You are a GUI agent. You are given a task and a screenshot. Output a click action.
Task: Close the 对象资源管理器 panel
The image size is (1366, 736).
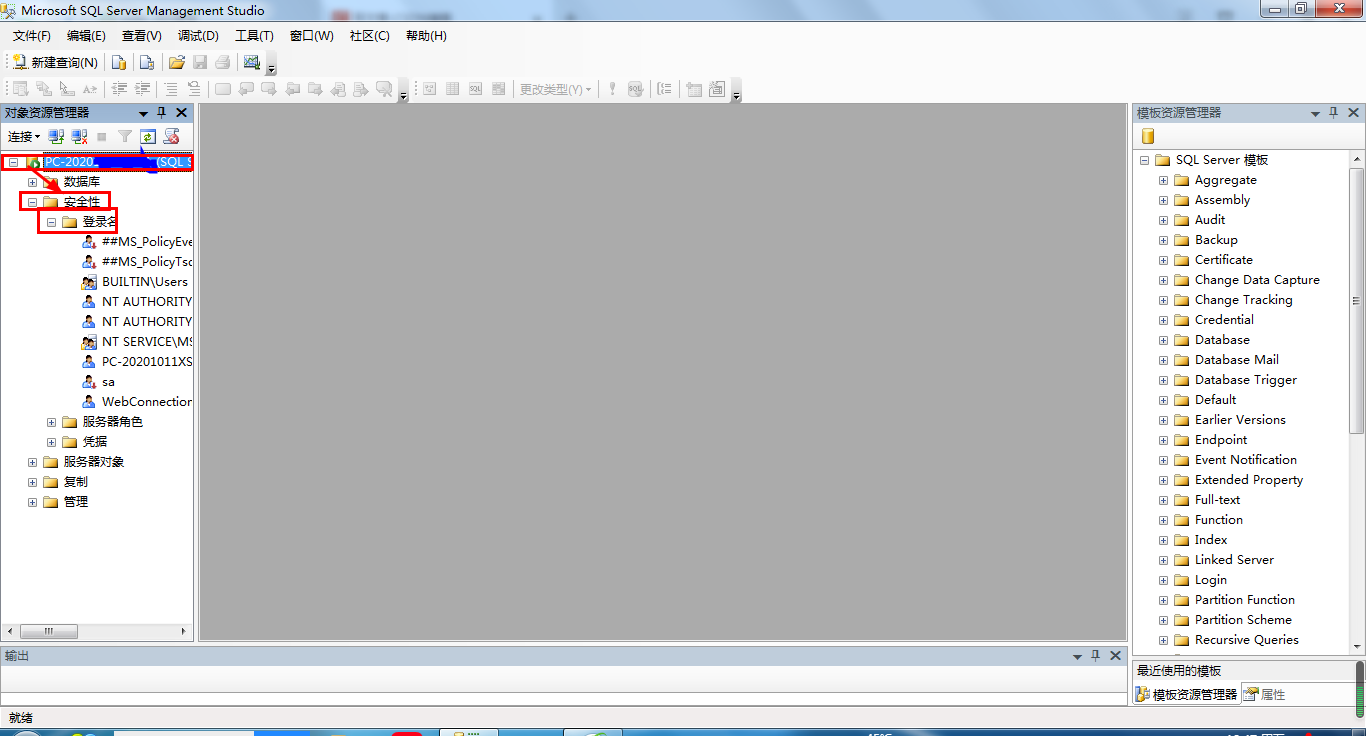(181, 113)
